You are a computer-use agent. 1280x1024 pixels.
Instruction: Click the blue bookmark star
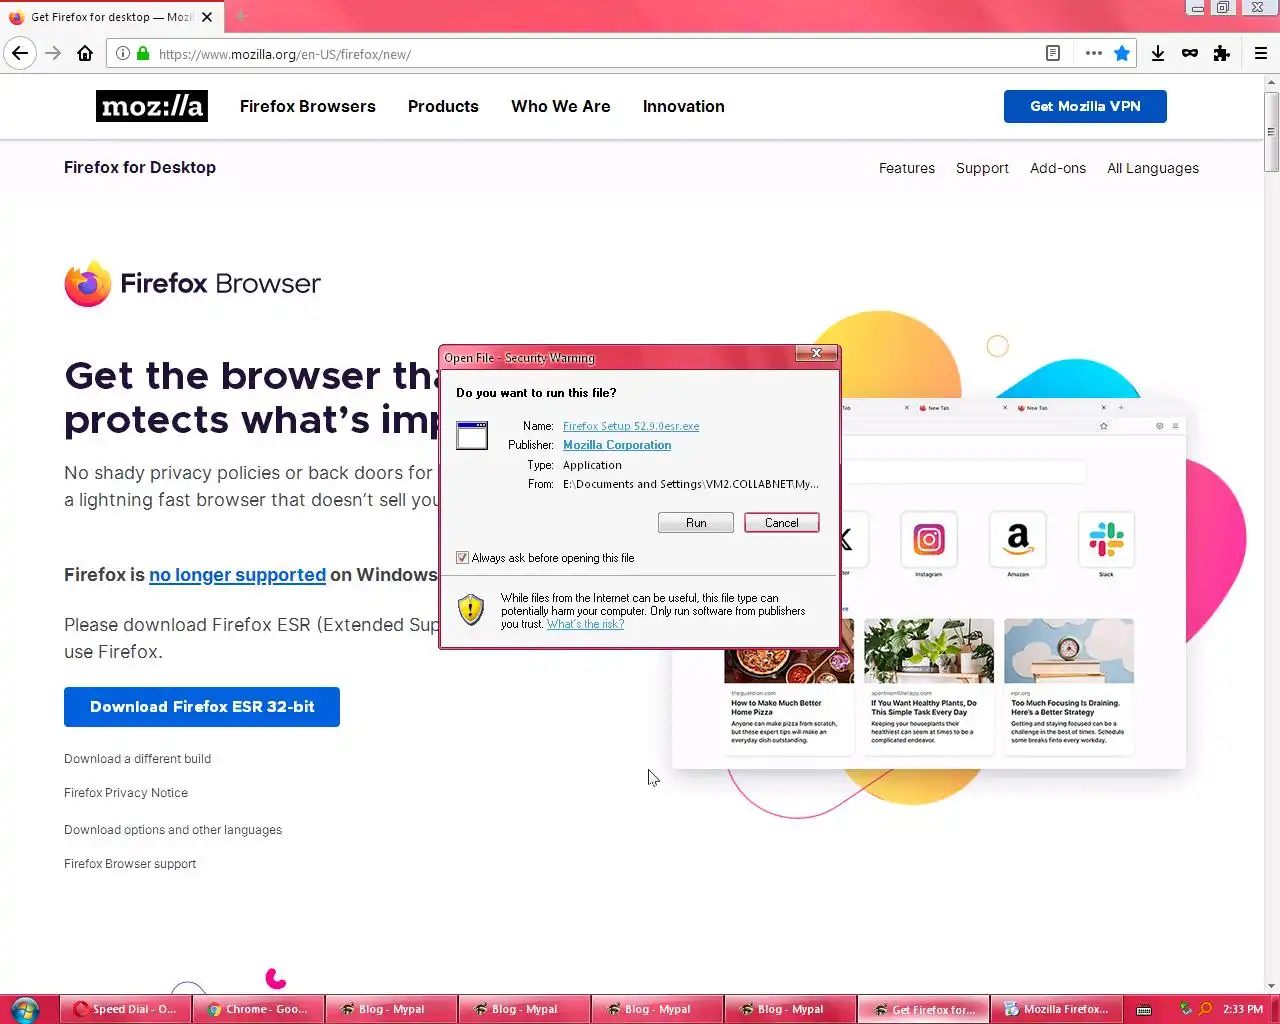pyautogui.click(x=1122, y=54)
